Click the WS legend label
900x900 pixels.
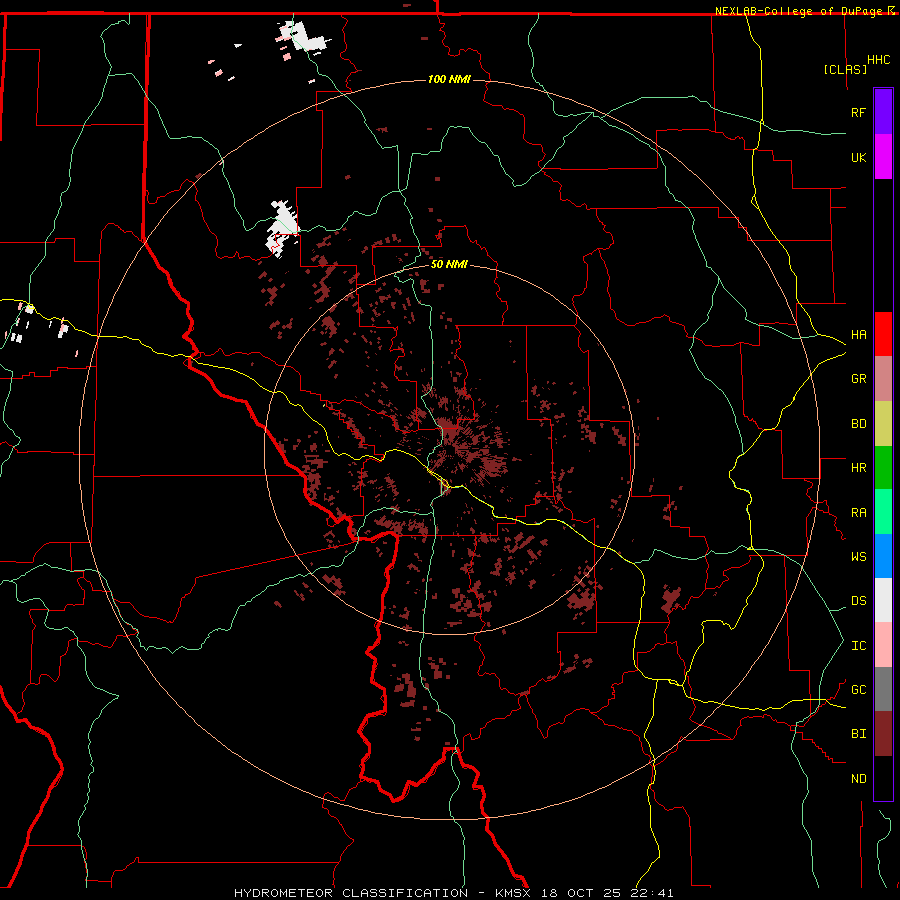pos(858,557)
